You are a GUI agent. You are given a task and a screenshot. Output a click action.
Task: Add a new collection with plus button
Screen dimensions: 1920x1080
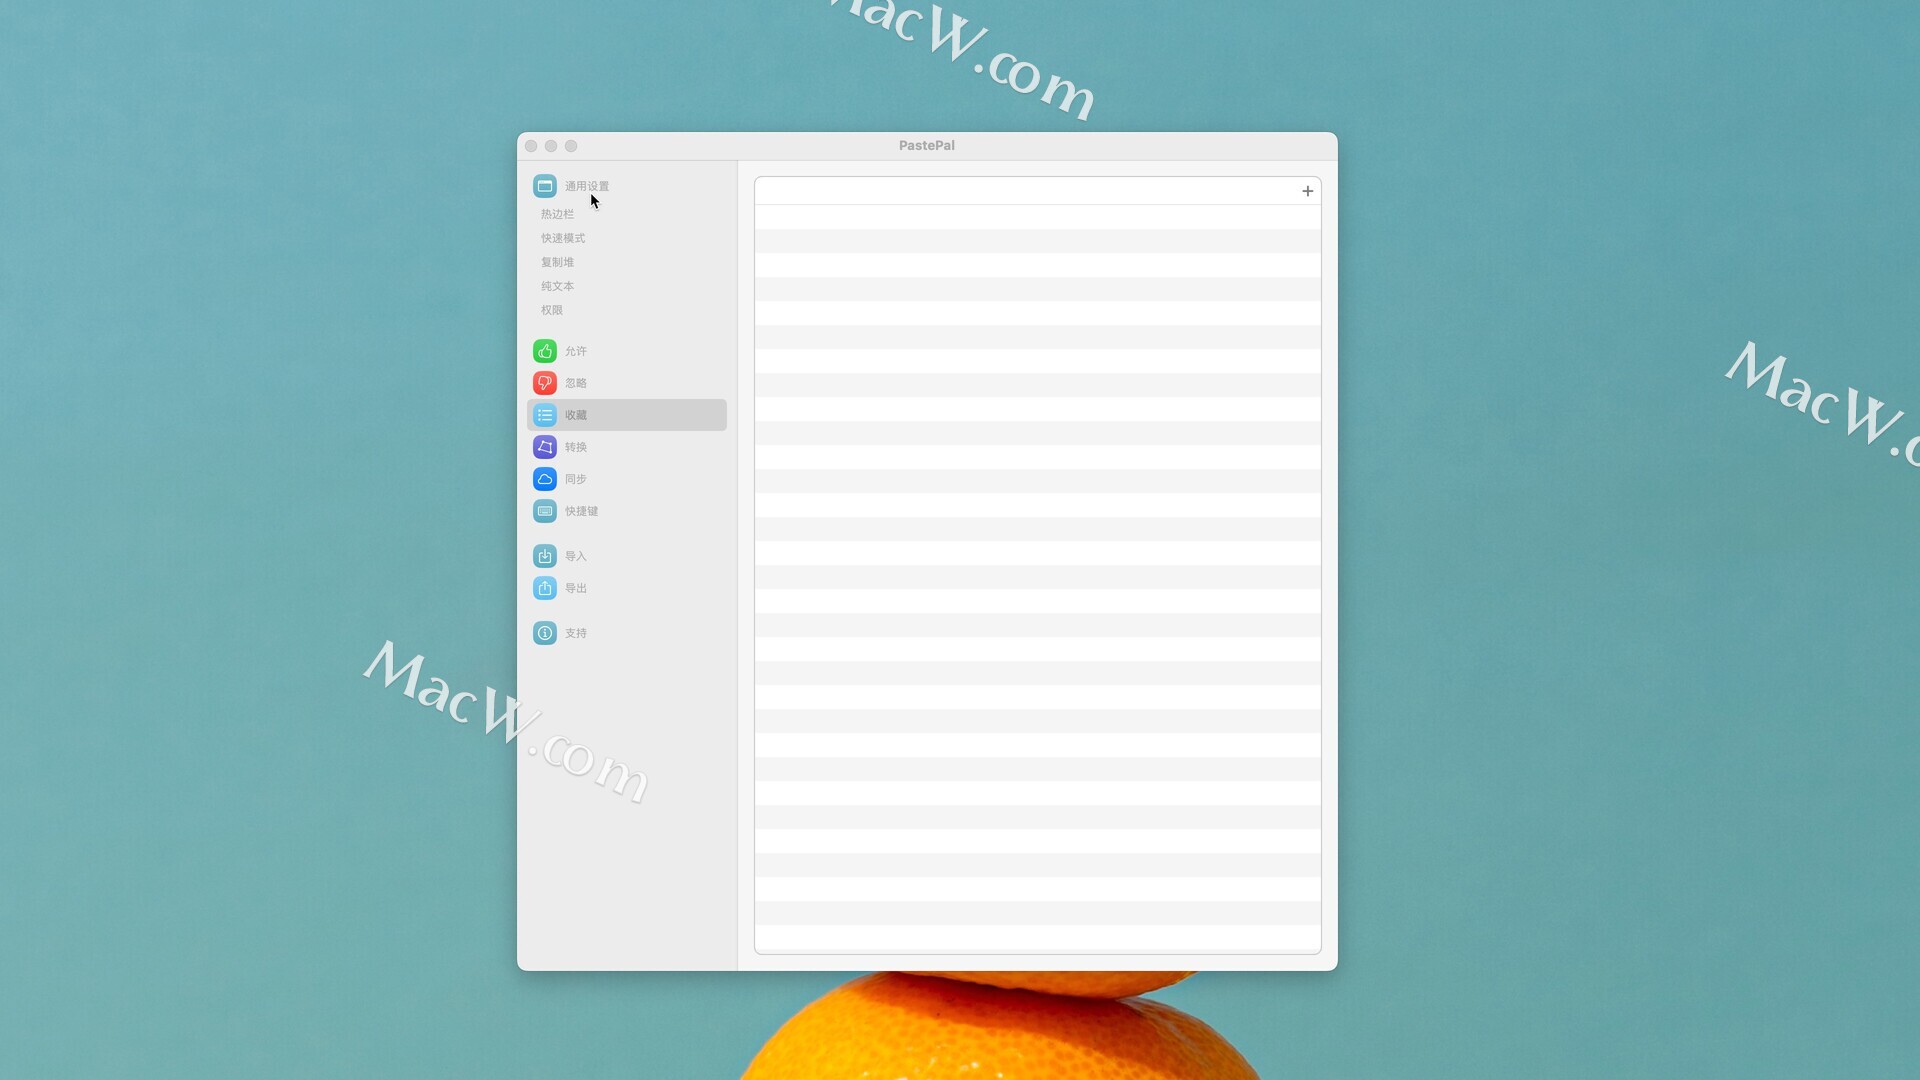(1307, 191)
